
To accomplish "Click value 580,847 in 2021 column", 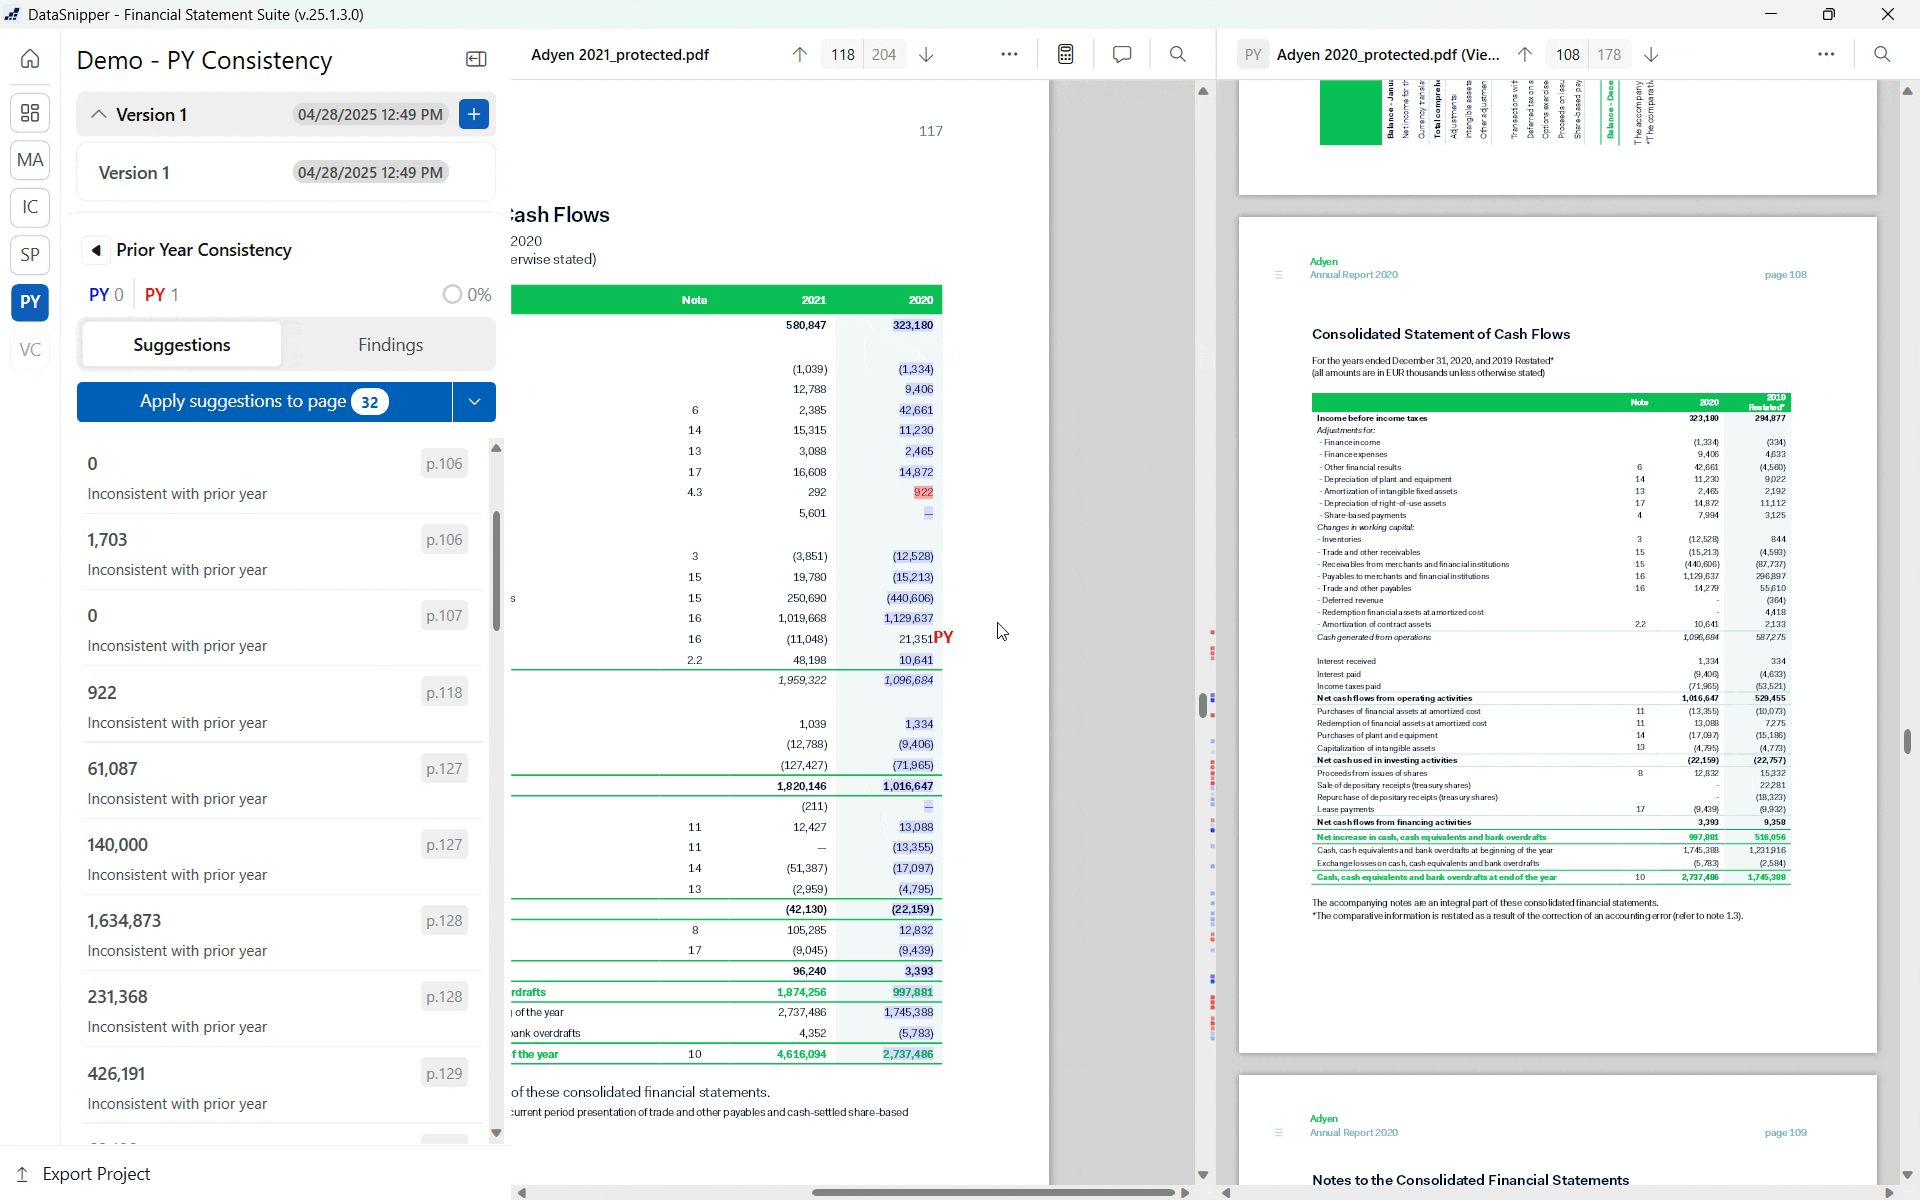I will click(x=806, y=325).
